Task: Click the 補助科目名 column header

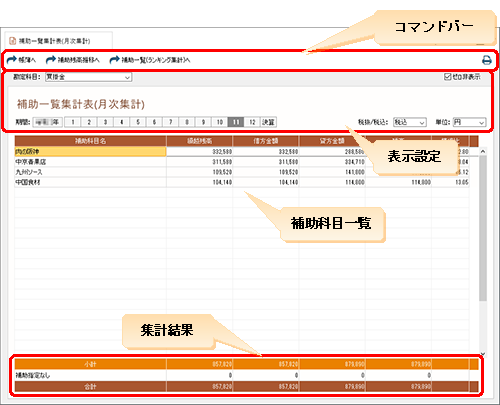Action: [x=90, y=141]
